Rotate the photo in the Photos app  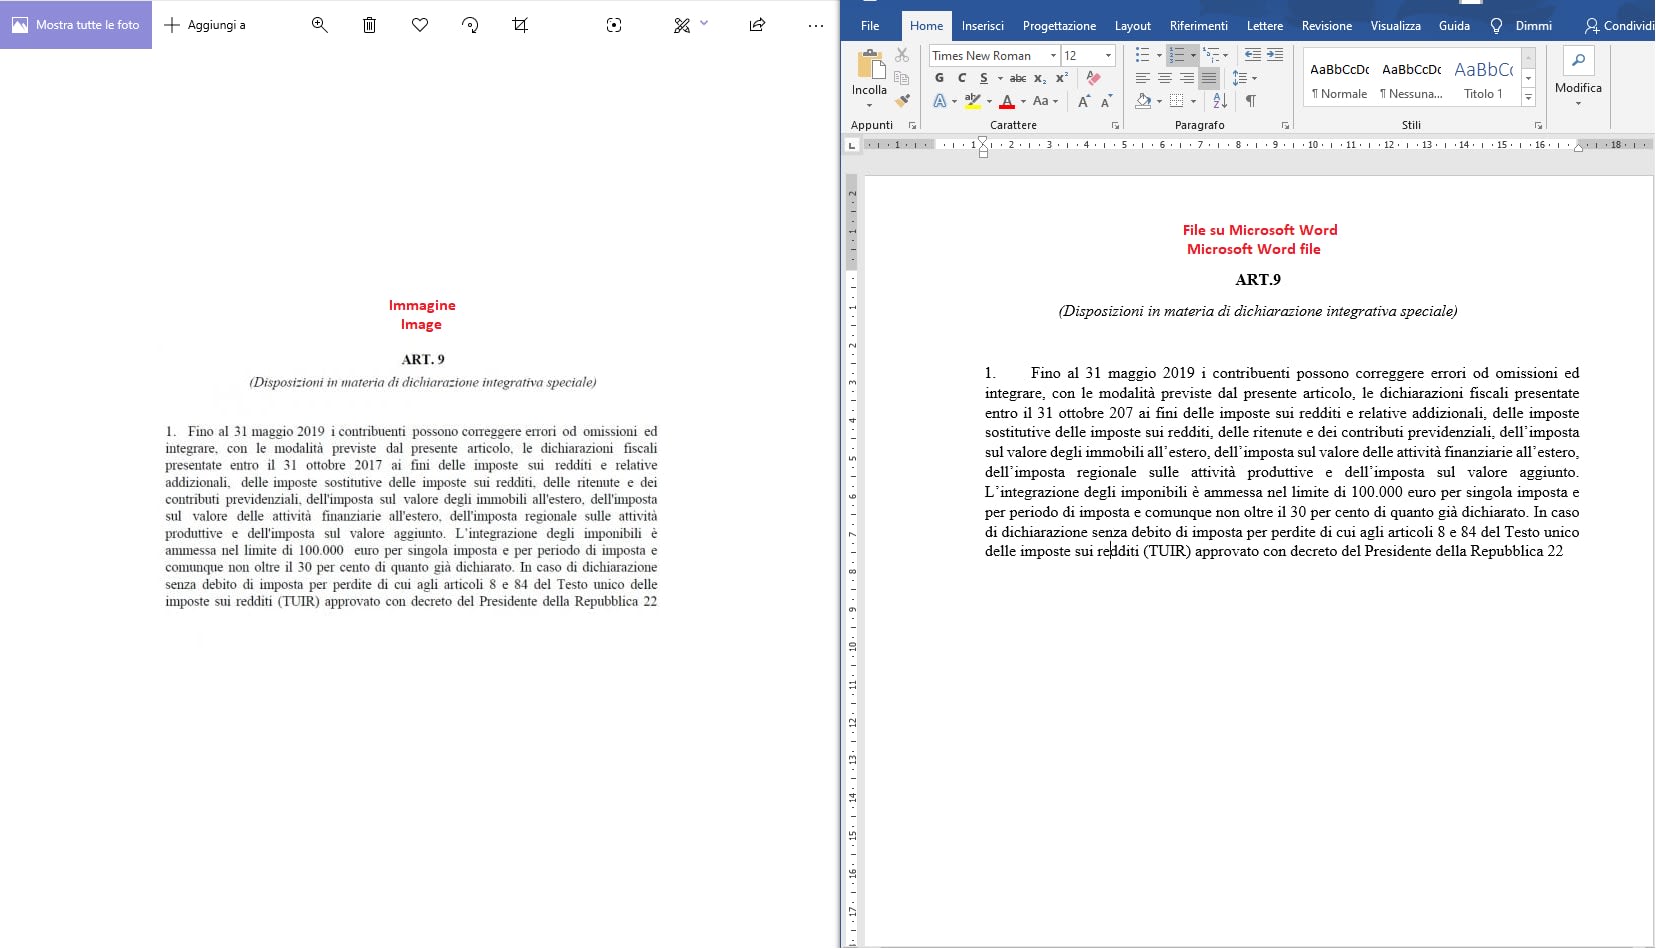click(x=470, y=25)
